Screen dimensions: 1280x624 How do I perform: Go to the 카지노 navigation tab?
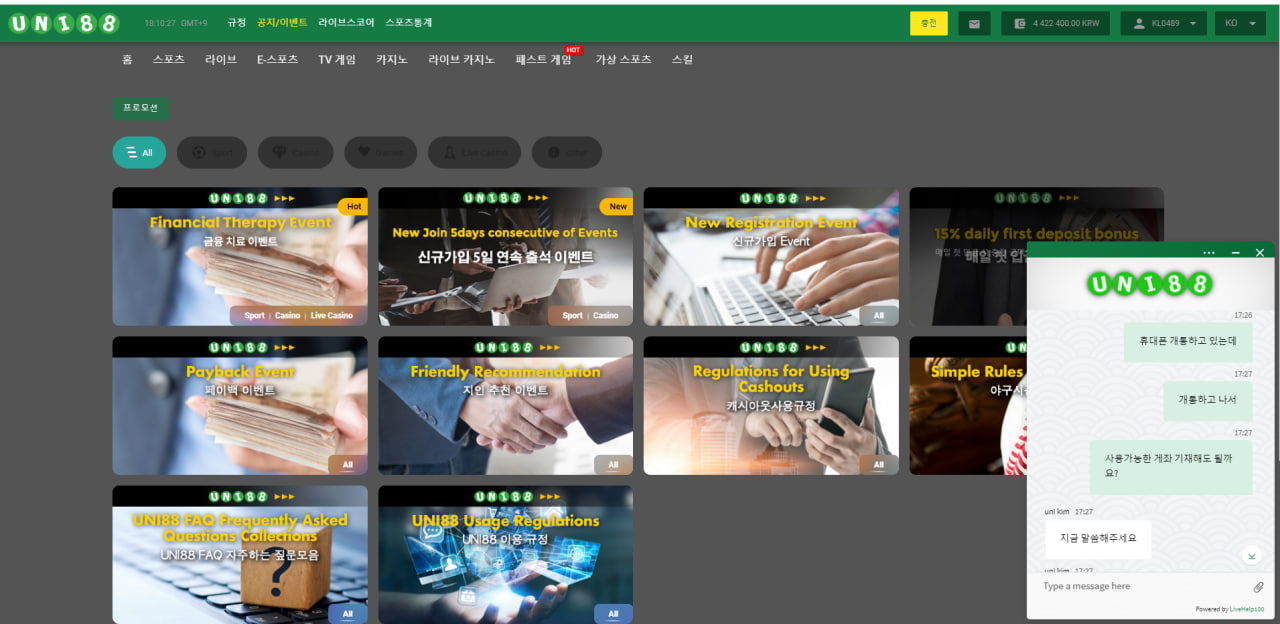[x=392, y=59]
